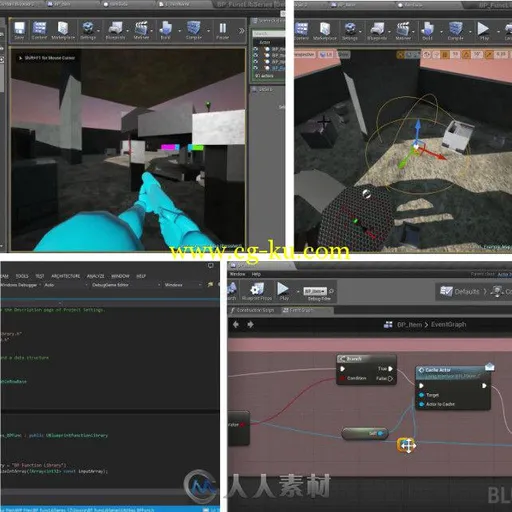Open ANALYZE menu in Visual Studio
The width and height of the screenshot is (512, 512).
point(96,276)
